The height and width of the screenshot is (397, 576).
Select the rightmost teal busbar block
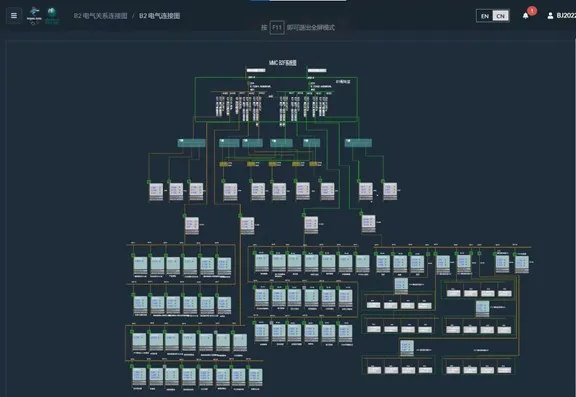pos(358,143)
